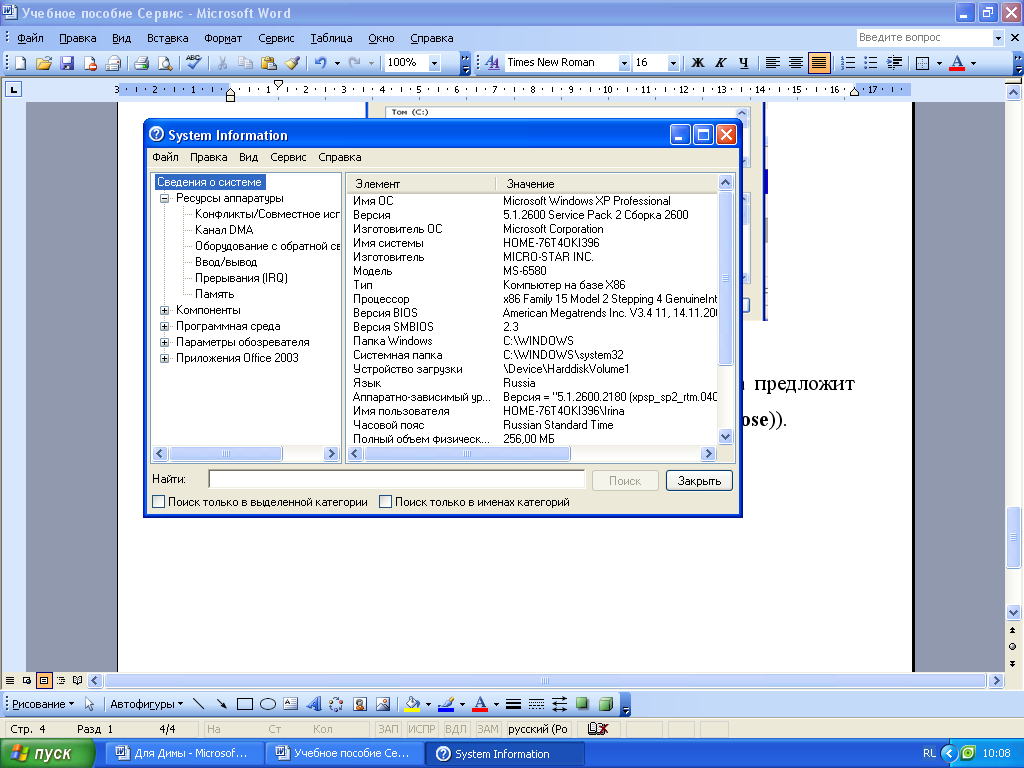
Task: Open the Styles and Formatting pane
Action: (492, 63)
